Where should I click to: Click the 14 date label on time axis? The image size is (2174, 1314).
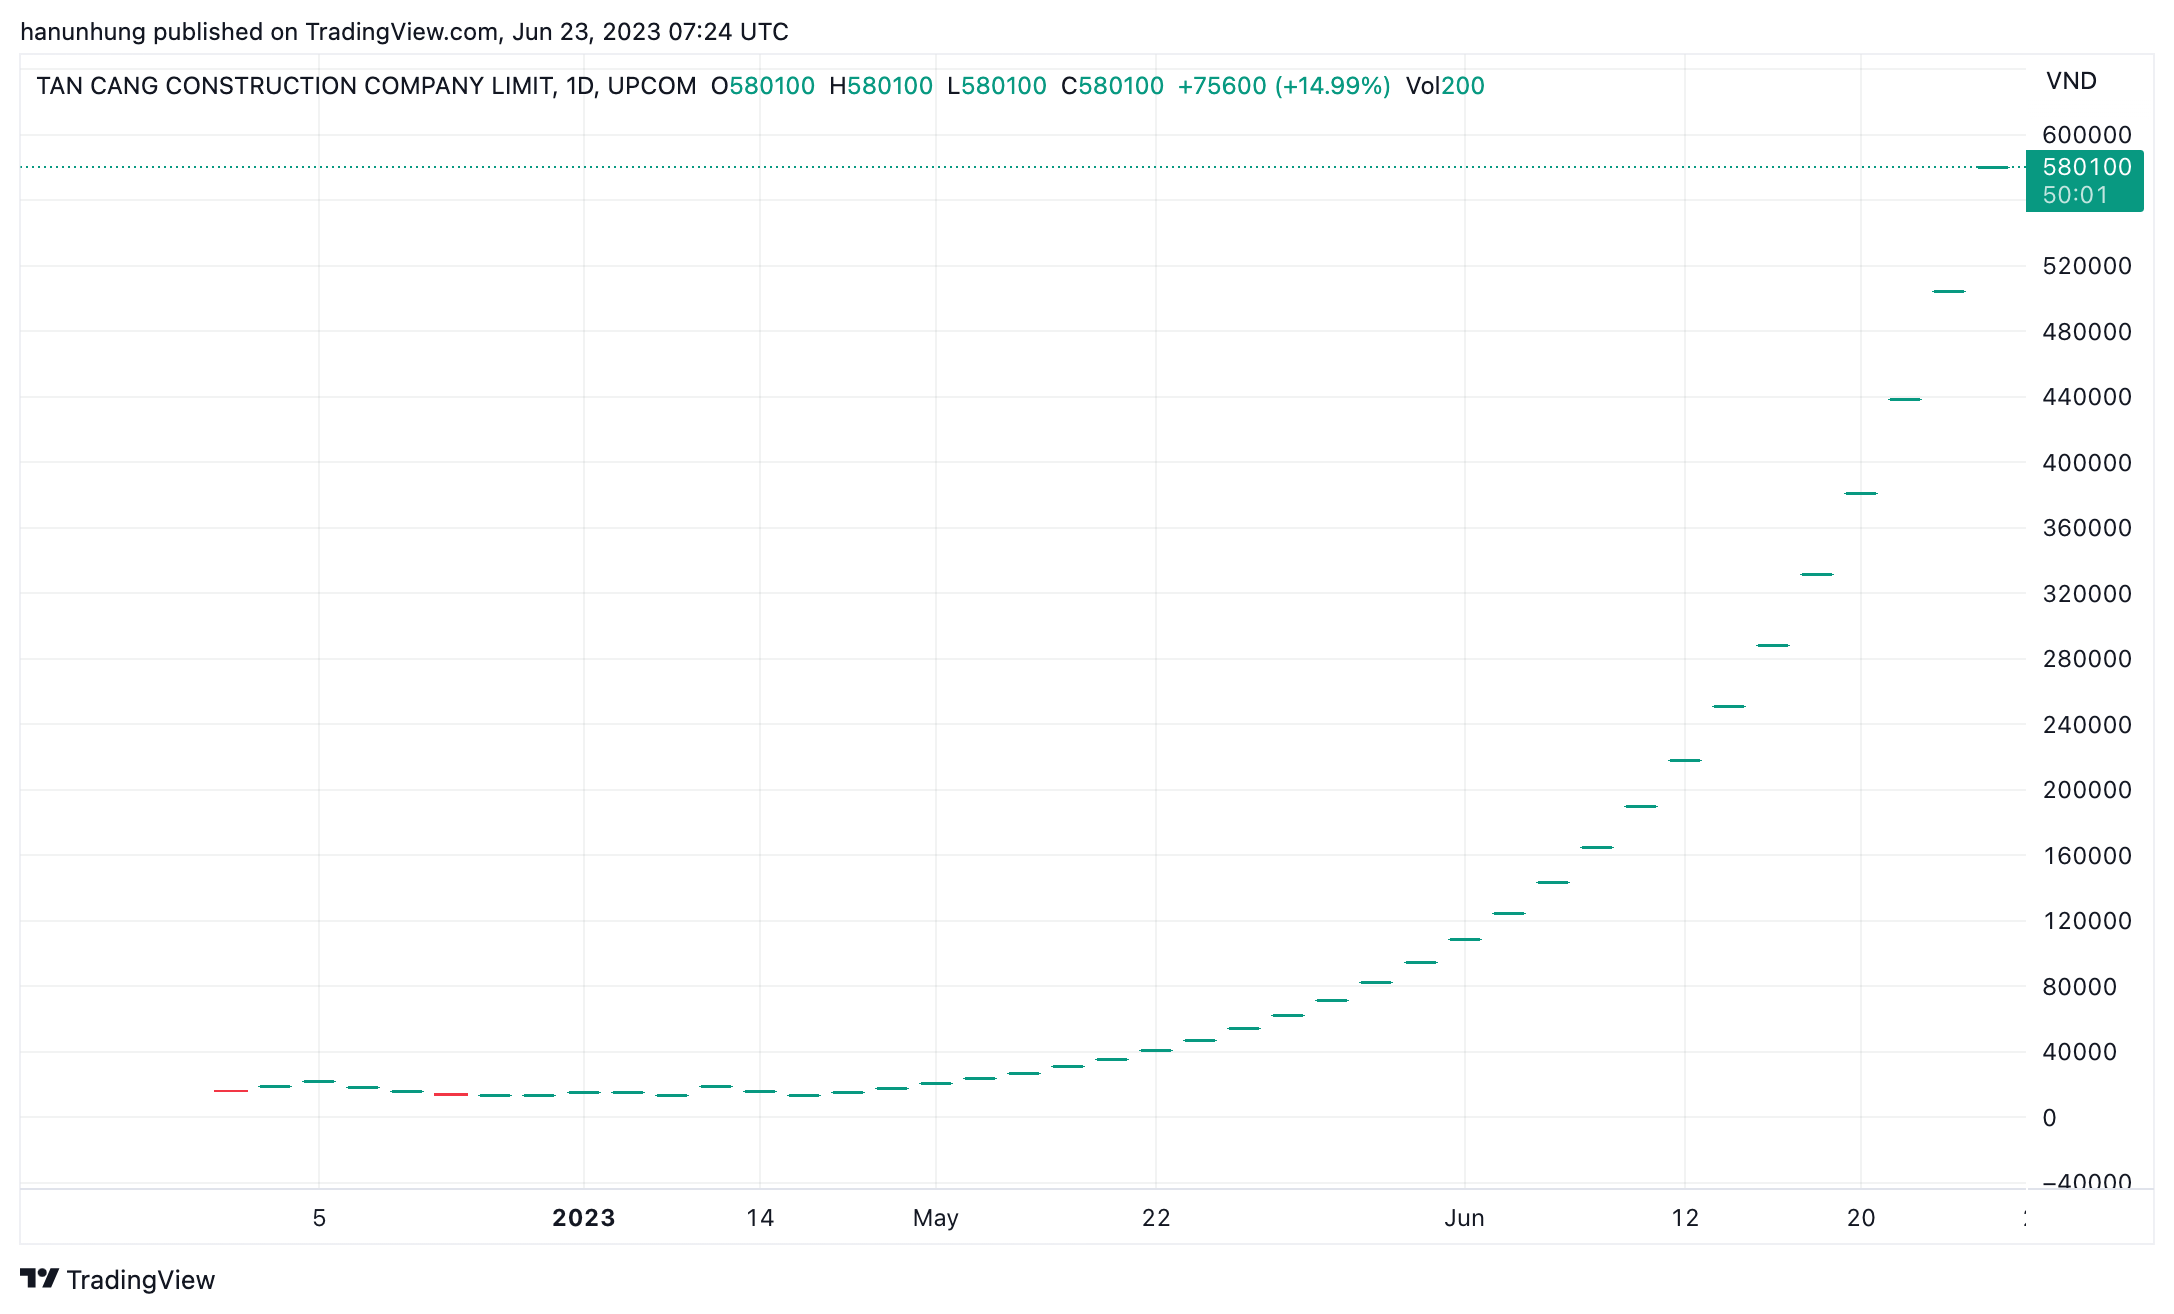pyautogui.click(x=760, y=1218)
